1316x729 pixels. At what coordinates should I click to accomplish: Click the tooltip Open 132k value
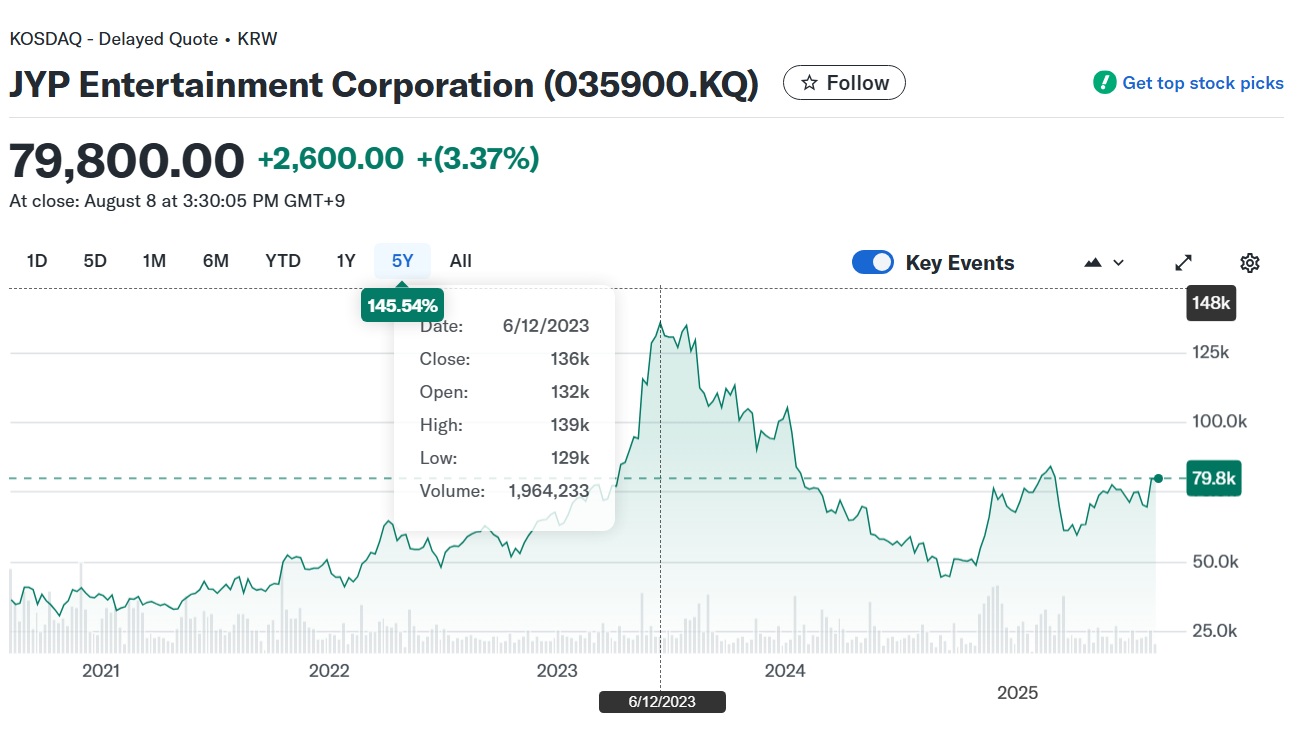[x=570, y=392]
